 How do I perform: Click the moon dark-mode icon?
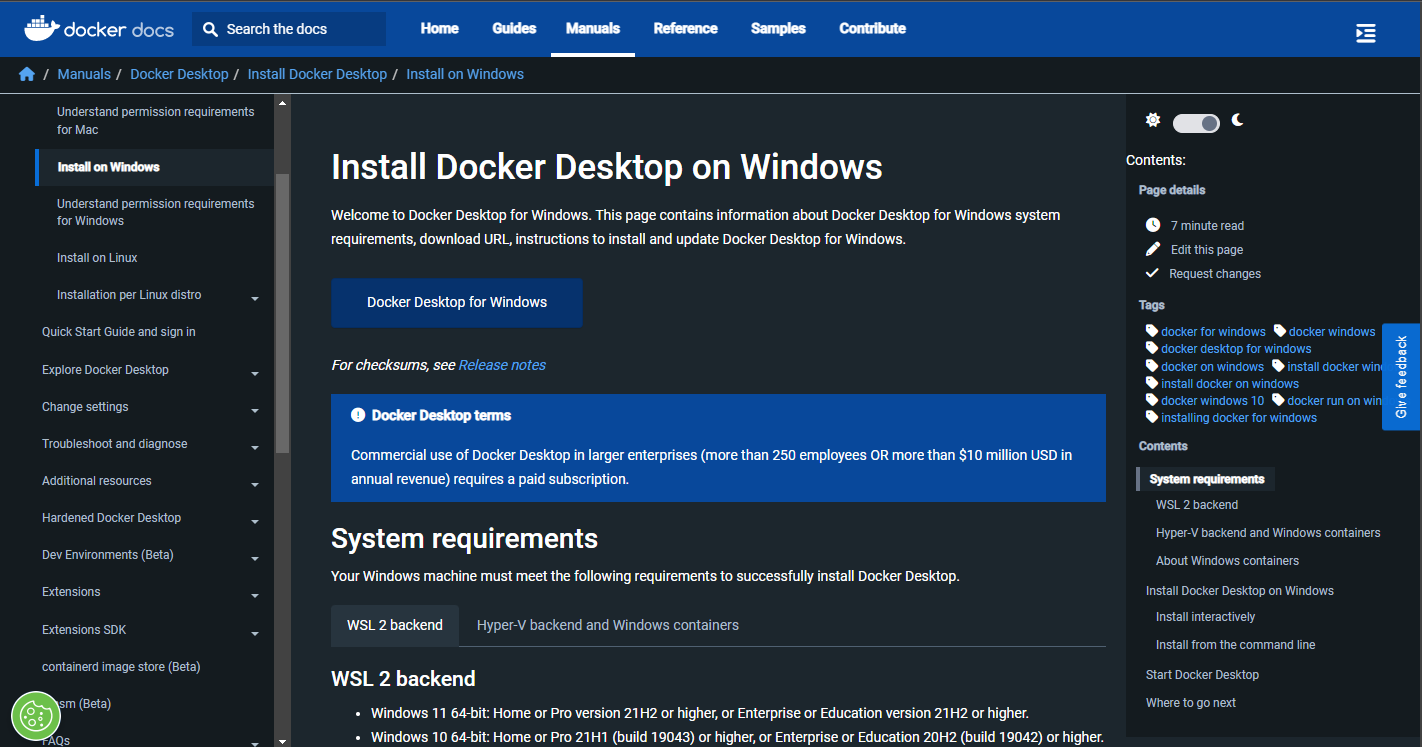click(1238, 120)
